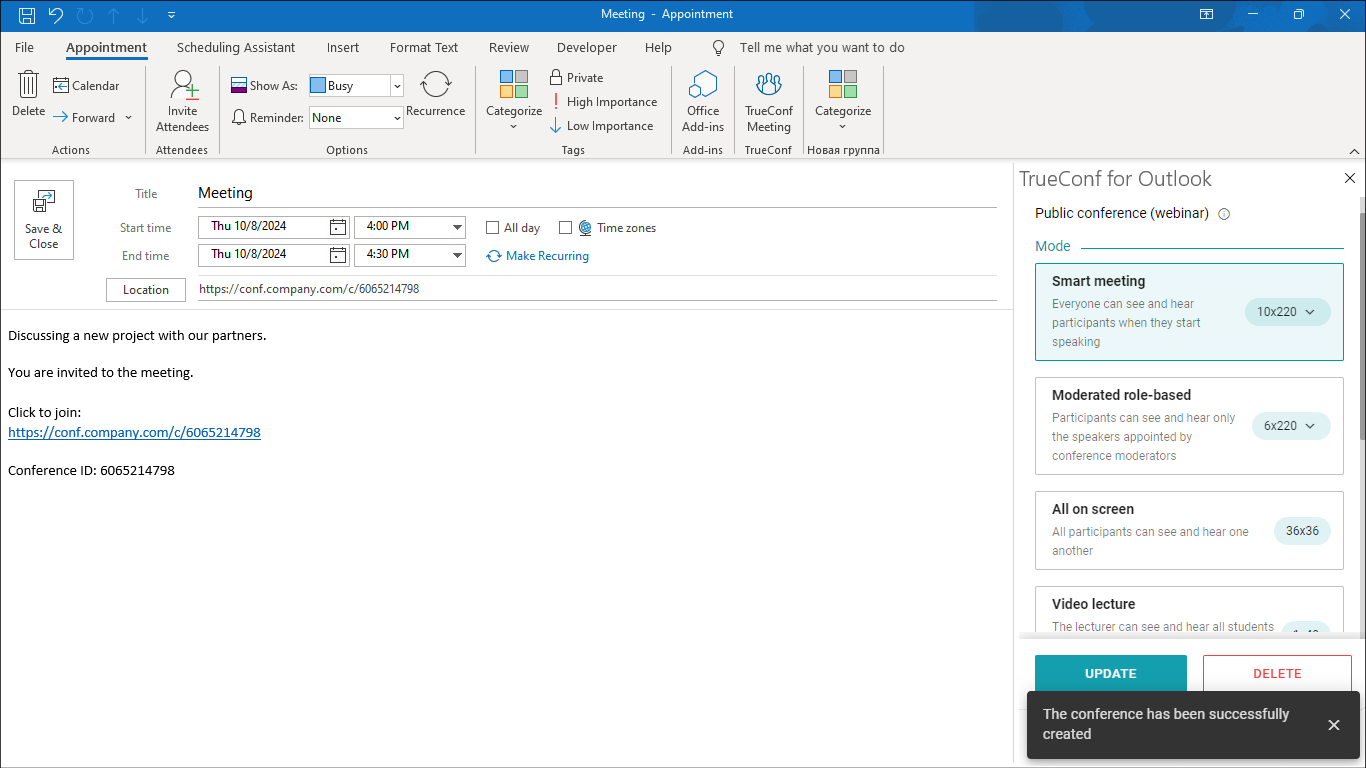This screenshot has height=768, width=1366.
Task: Open Calendar from Actions group
Action: (x=86, y=86)
